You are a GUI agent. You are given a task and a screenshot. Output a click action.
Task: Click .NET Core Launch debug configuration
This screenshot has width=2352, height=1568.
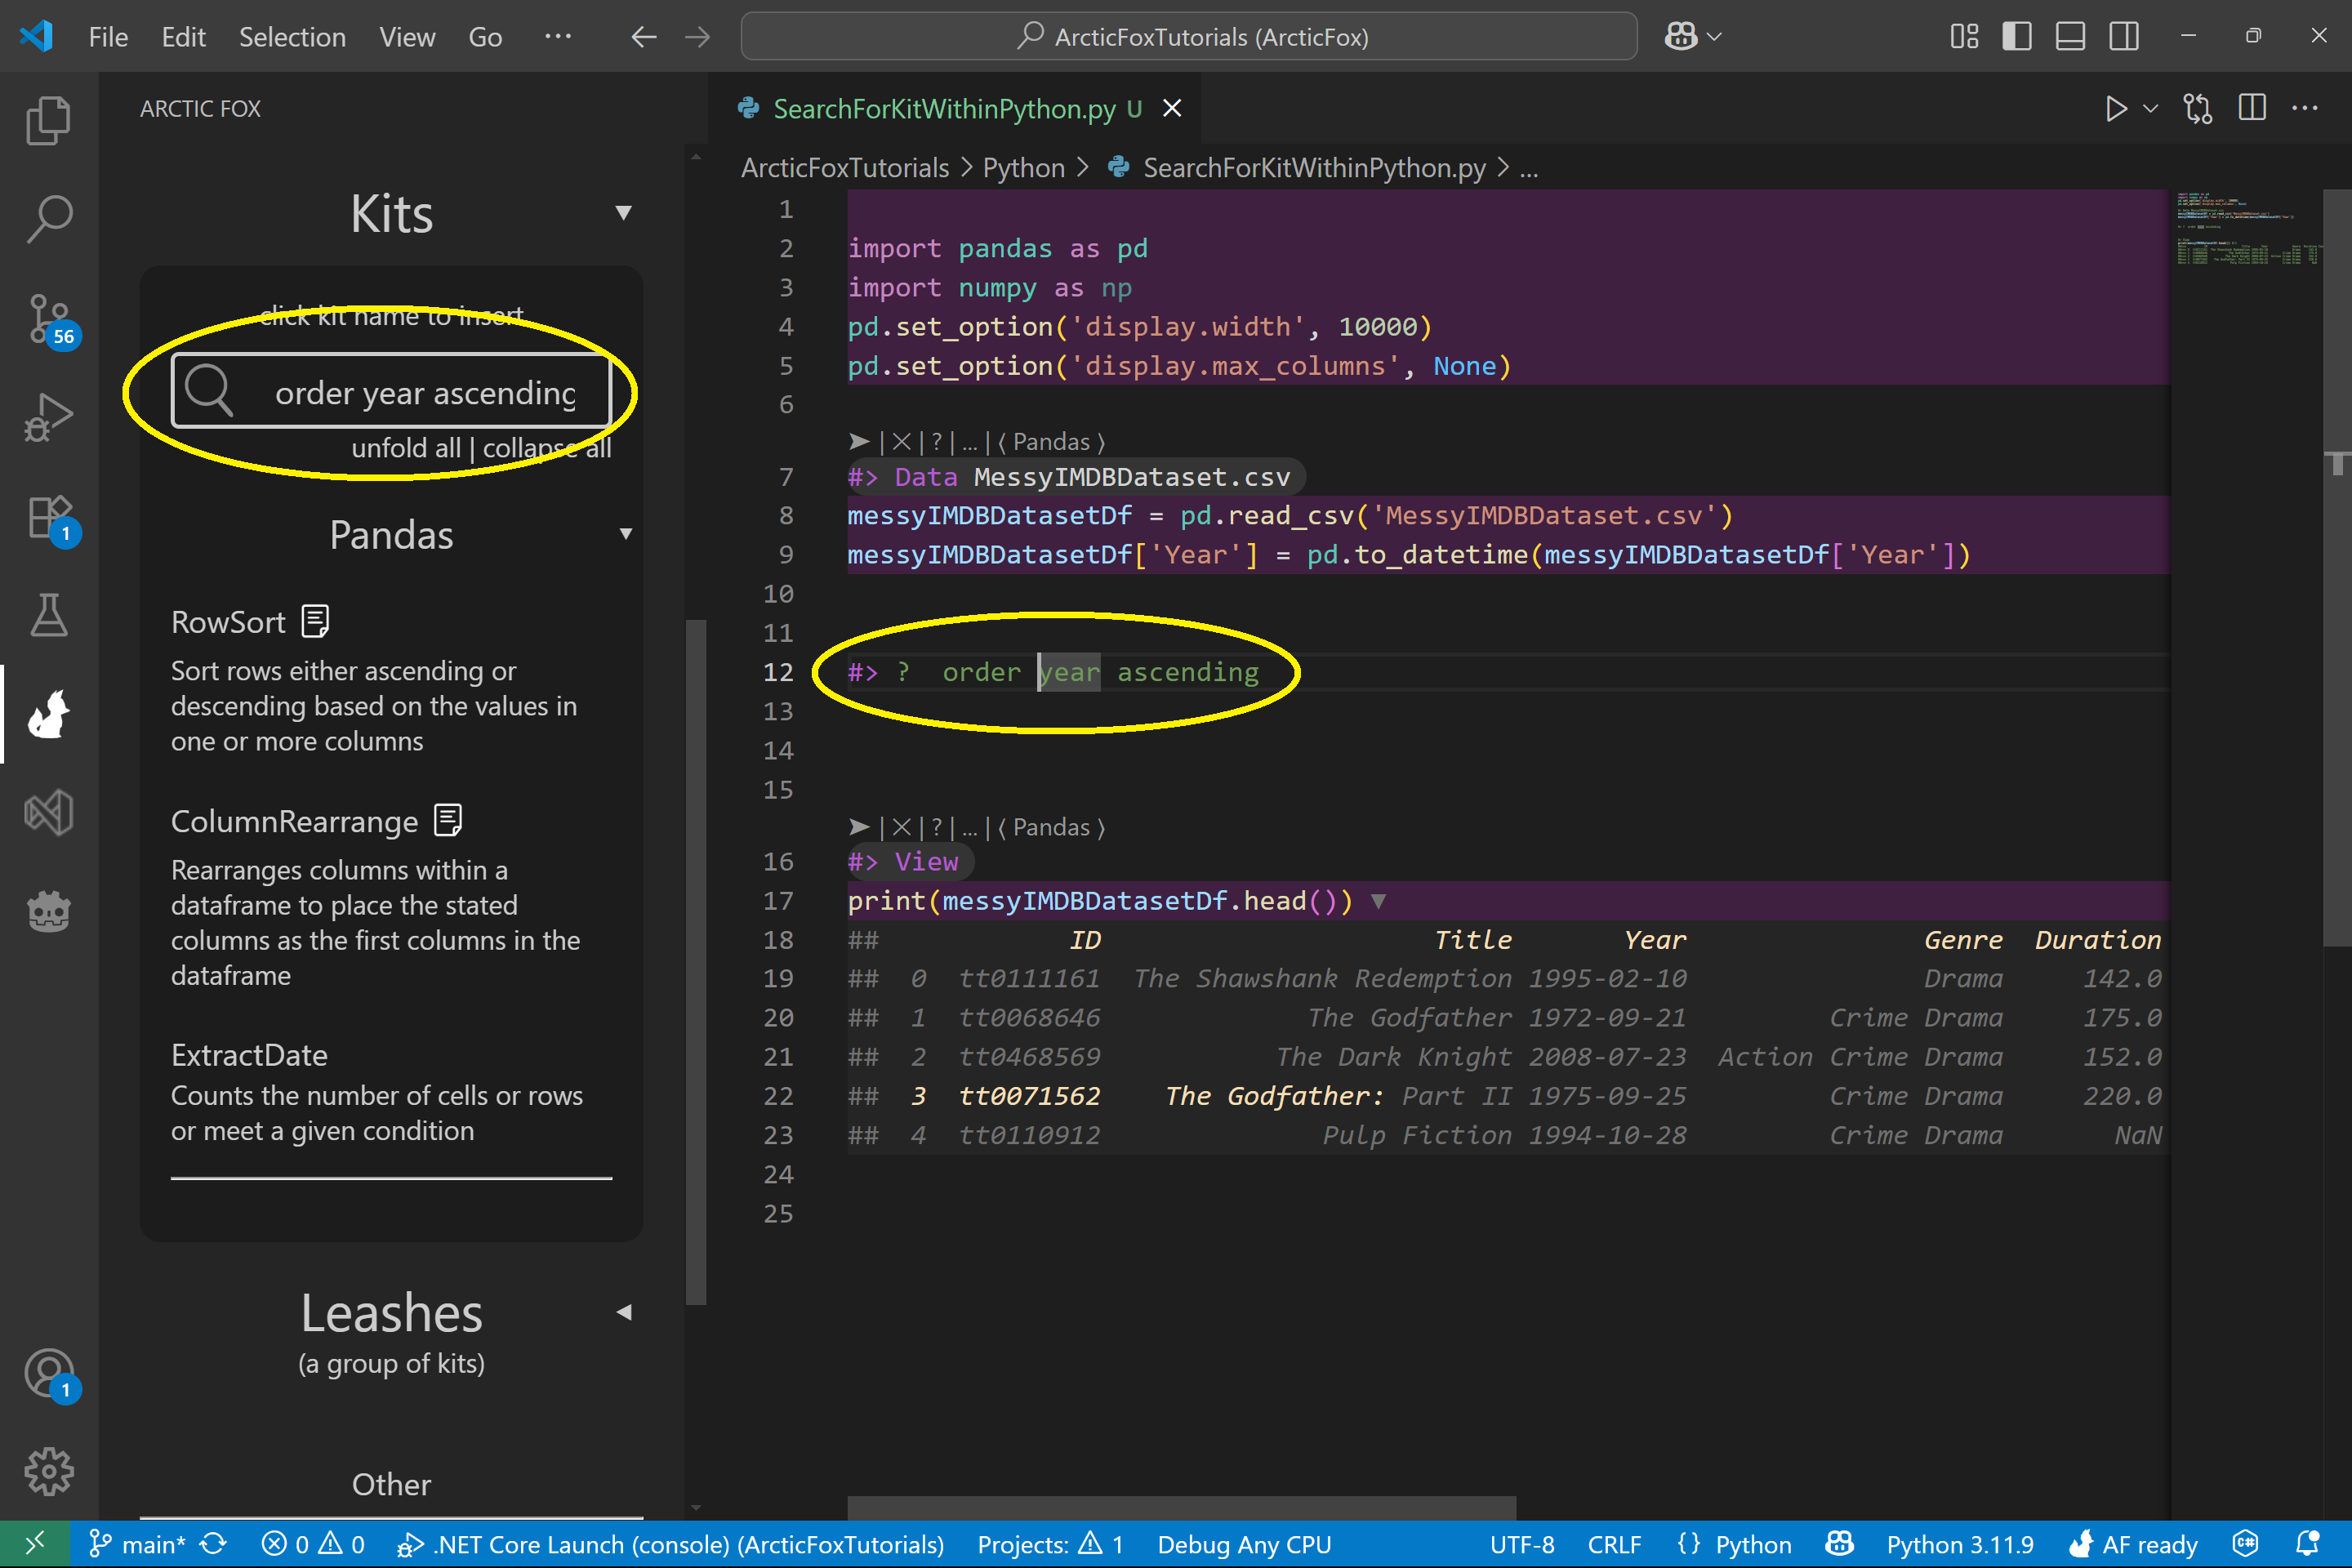coord(670,1544)
